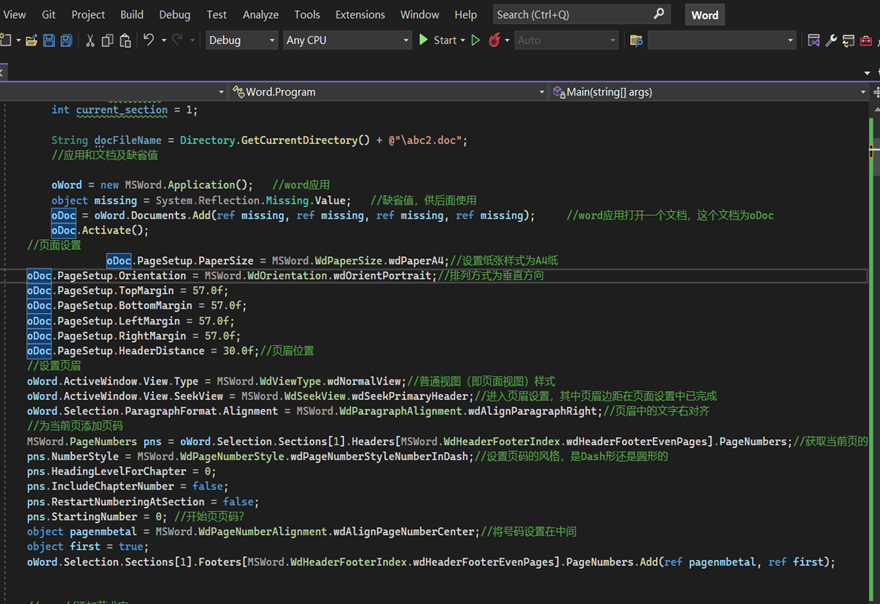This screenshot has width=880, height=604.
Task: Open the Any CPU platform dropdown
Action: point(347,40)
